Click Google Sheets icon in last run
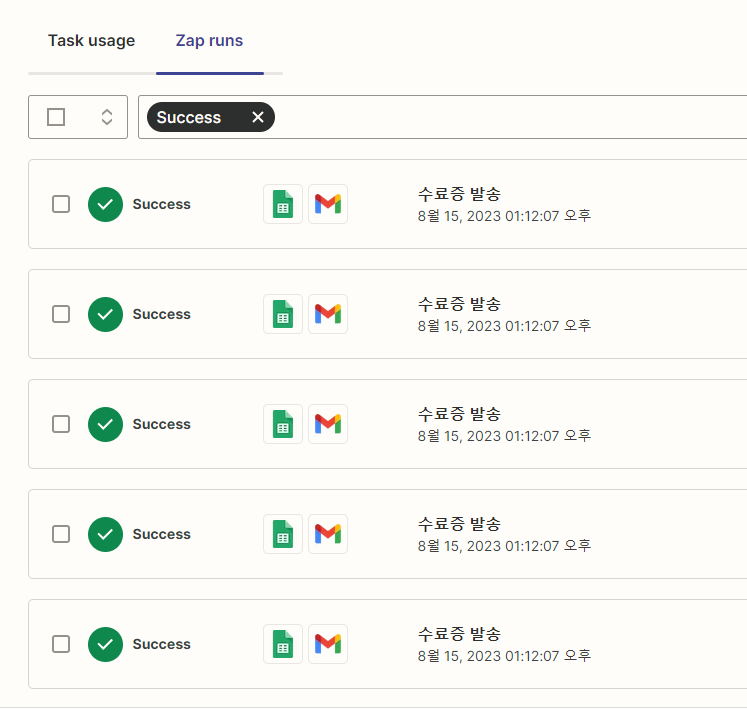 (x=283, y=644)
